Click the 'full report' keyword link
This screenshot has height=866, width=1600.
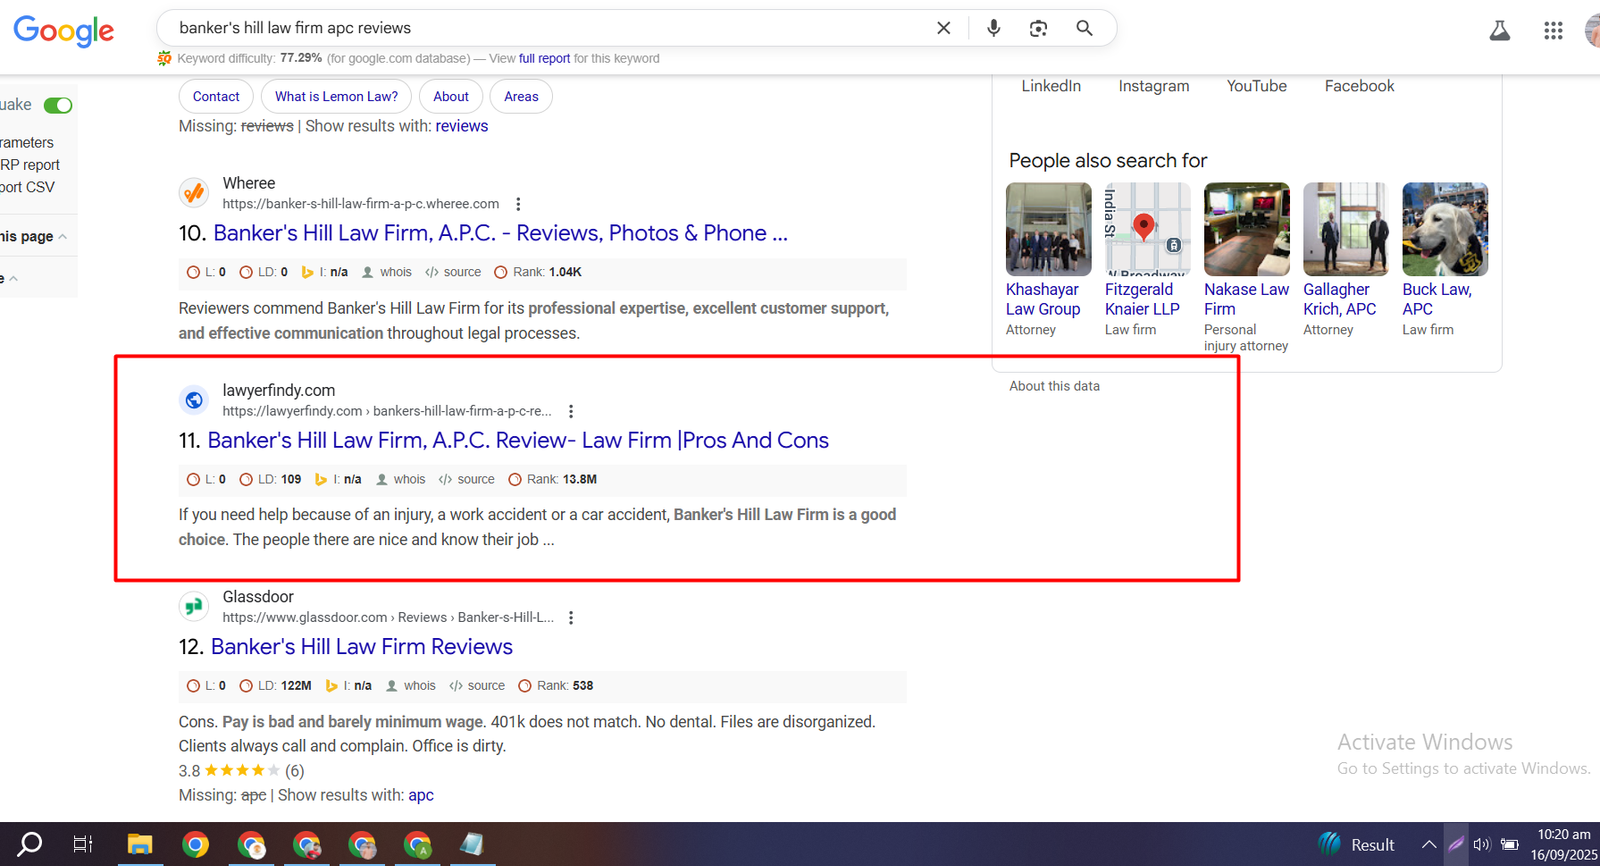(x=544, y=59)
